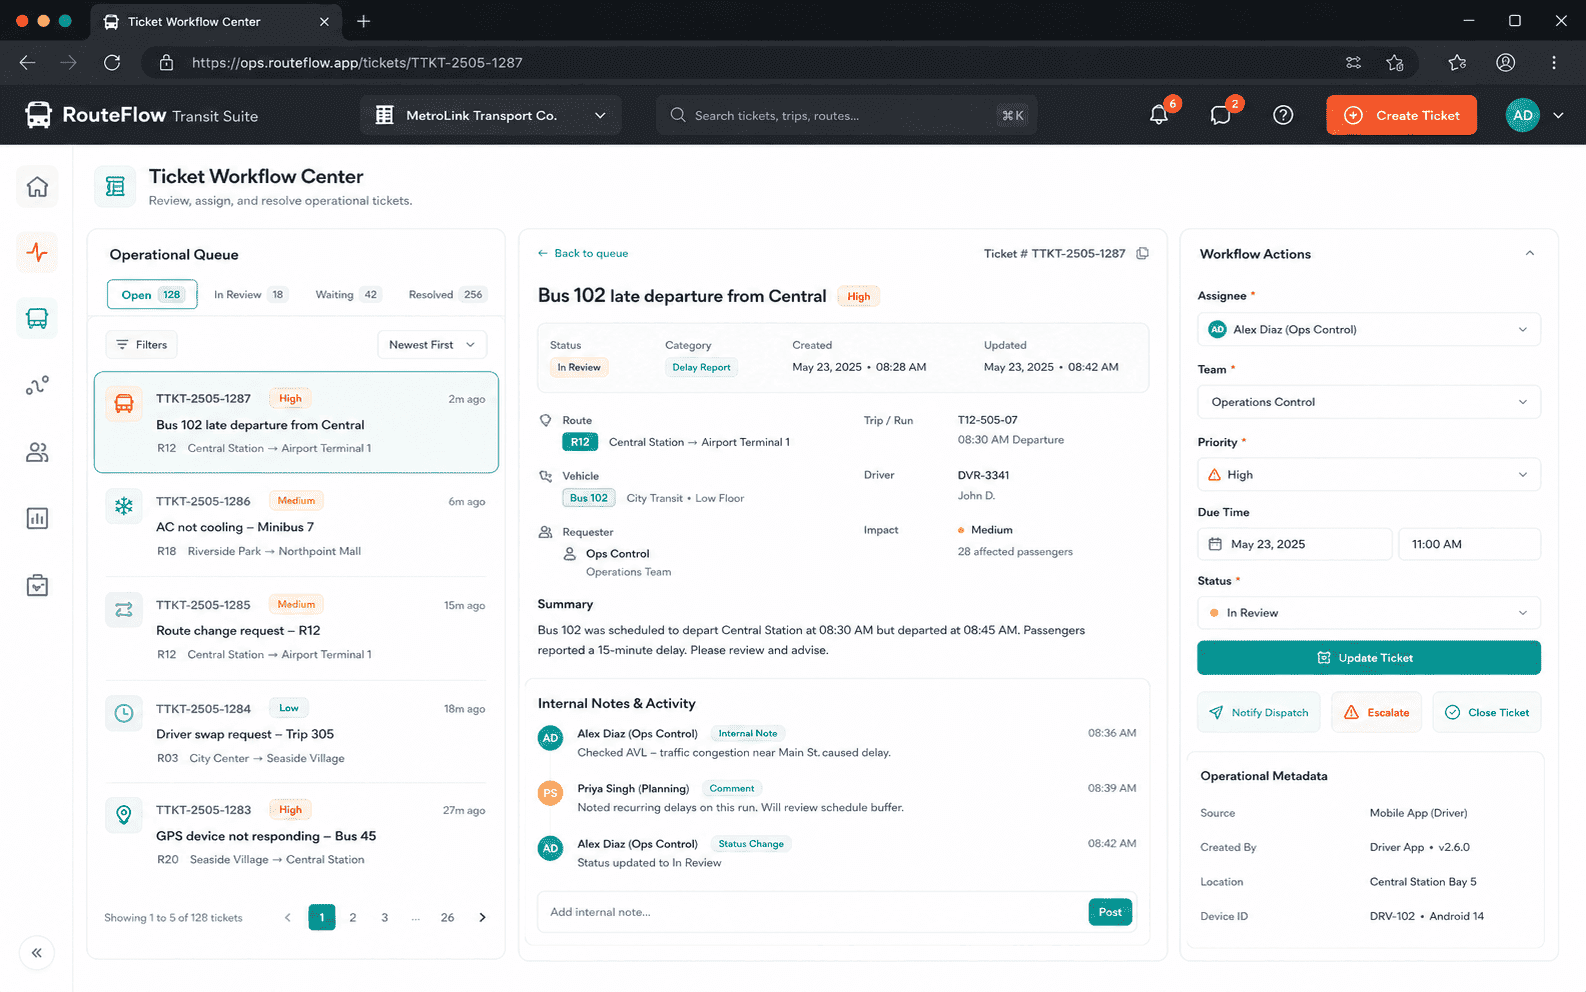
Task: Open notifications bell
Action: [x=1159, y=115]
